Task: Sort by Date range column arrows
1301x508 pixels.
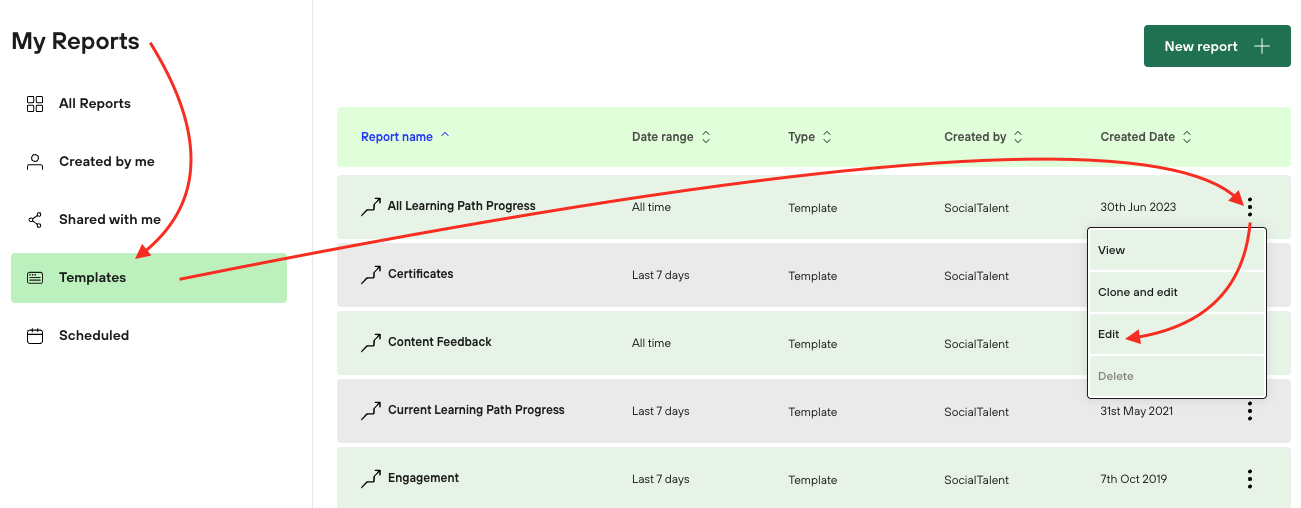Action: pos(705,137)
